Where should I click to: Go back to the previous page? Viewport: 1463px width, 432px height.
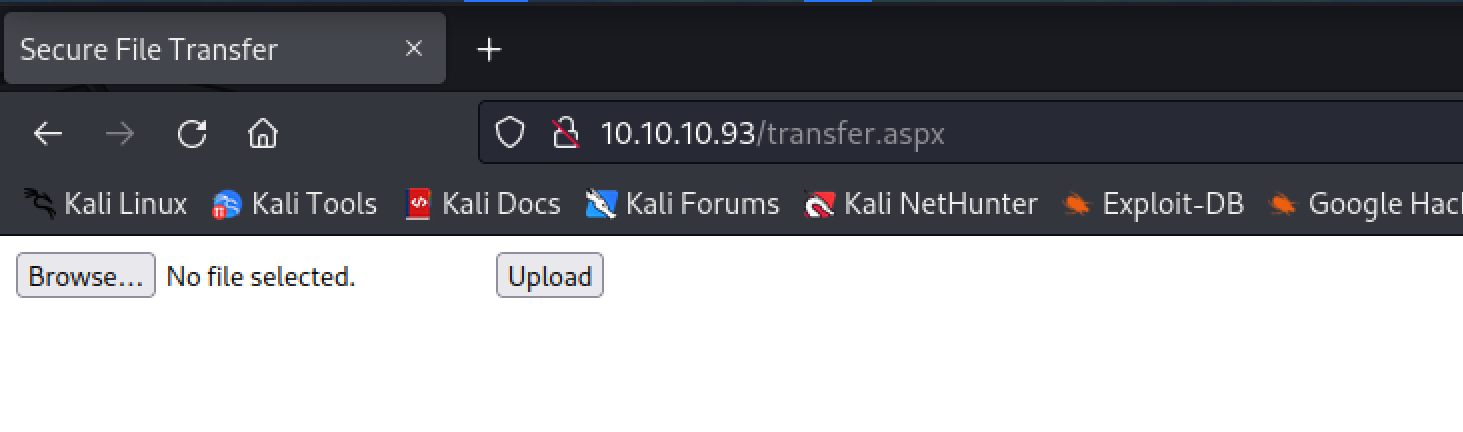pos(48,134)
